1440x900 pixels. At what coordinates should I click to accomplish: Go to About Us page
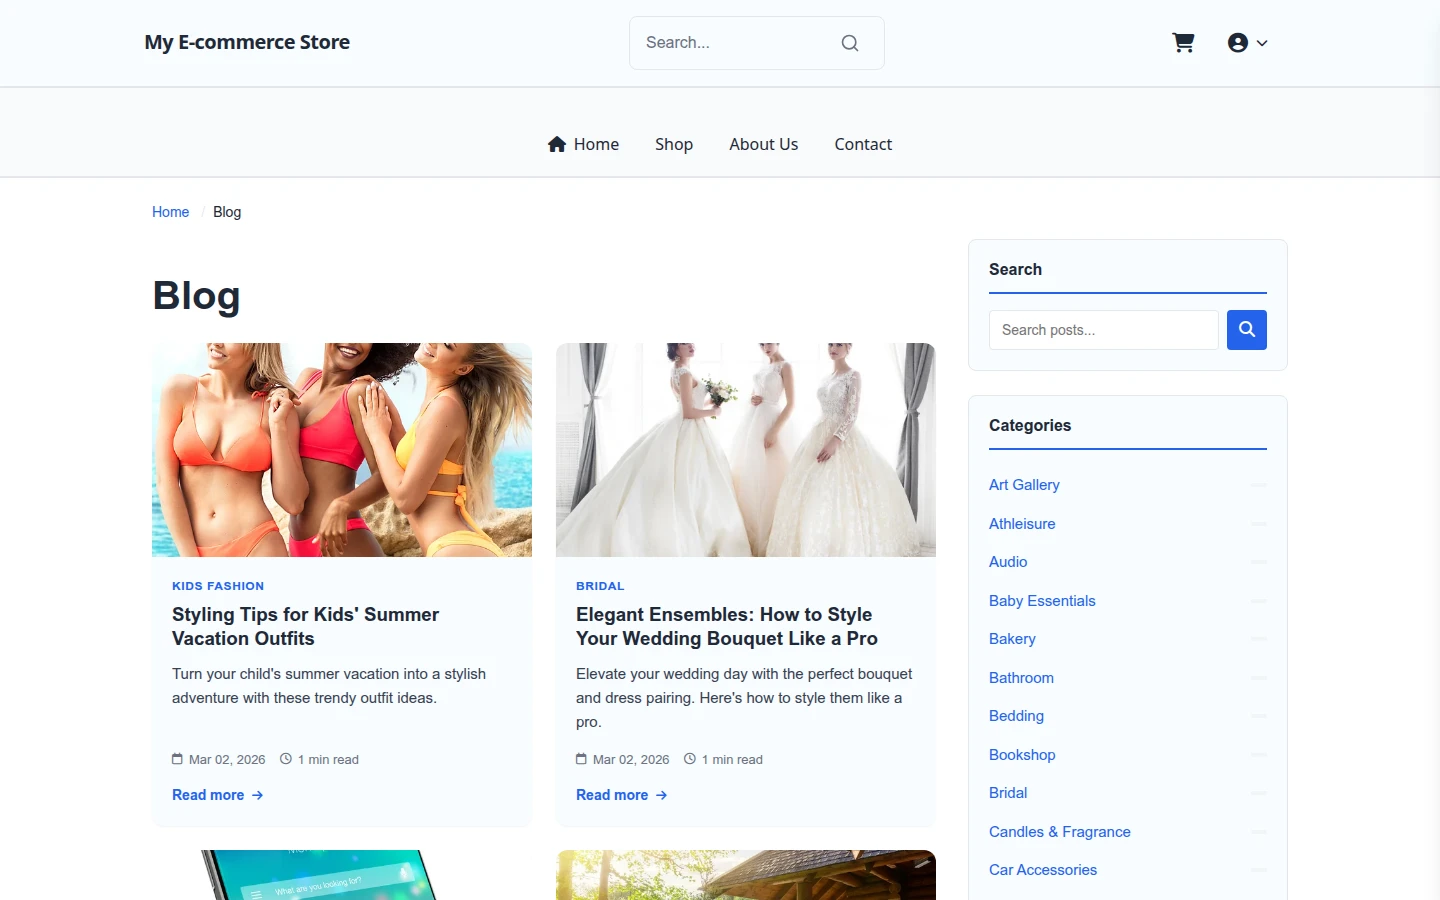point(764,144)
